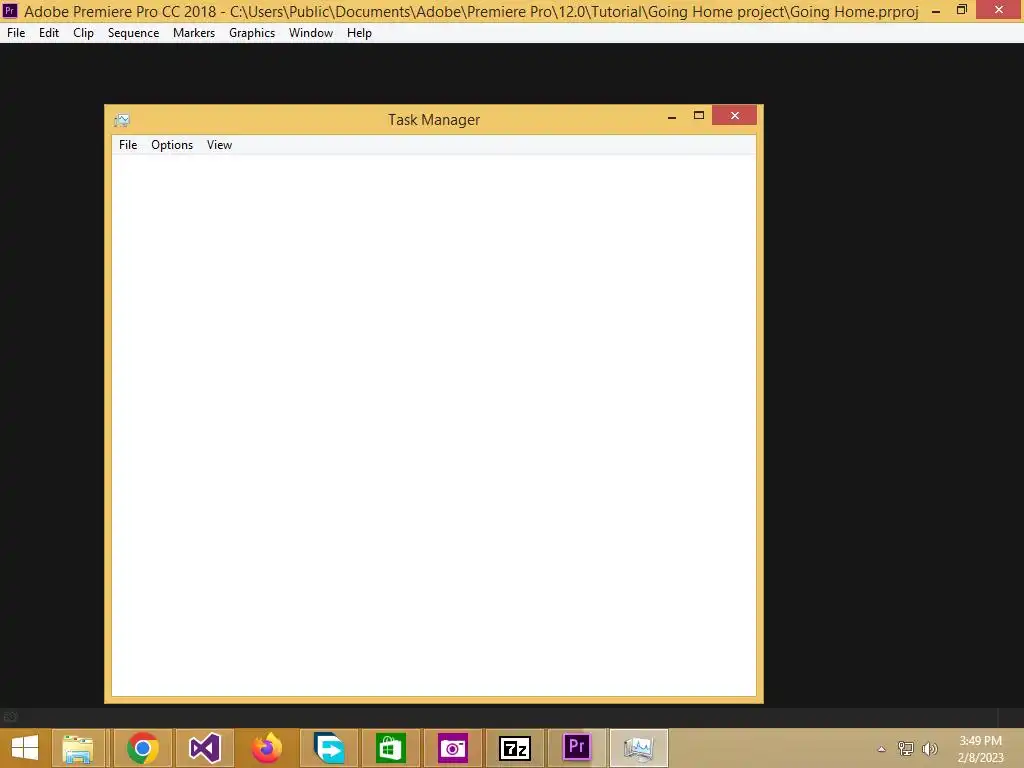Open the Premiere Pro Edit menu
The image size is (1024, 768).
[49, 33]
